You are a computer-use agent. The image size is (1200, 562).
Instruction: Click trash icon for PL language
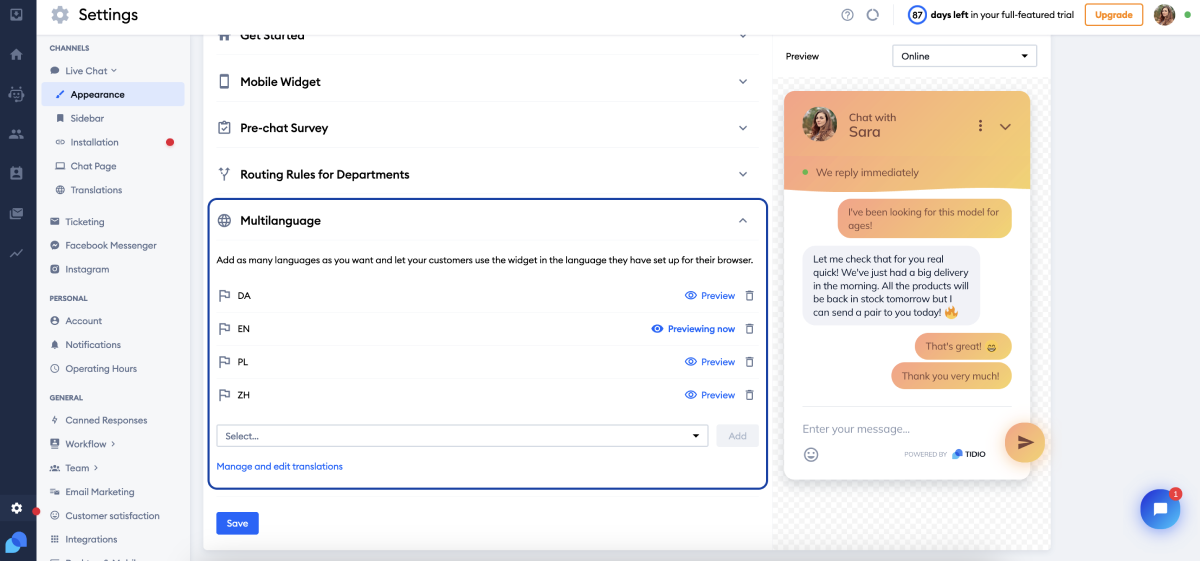pos(750,362)
